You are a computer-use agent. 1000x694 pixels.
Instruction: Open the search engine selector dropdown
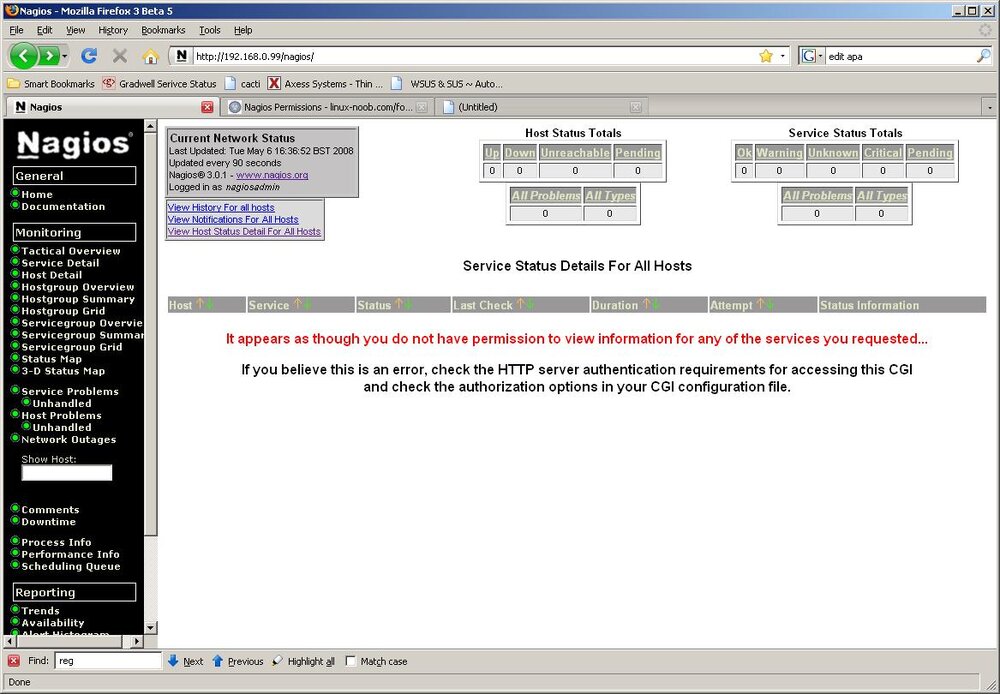tap(812, 56)
